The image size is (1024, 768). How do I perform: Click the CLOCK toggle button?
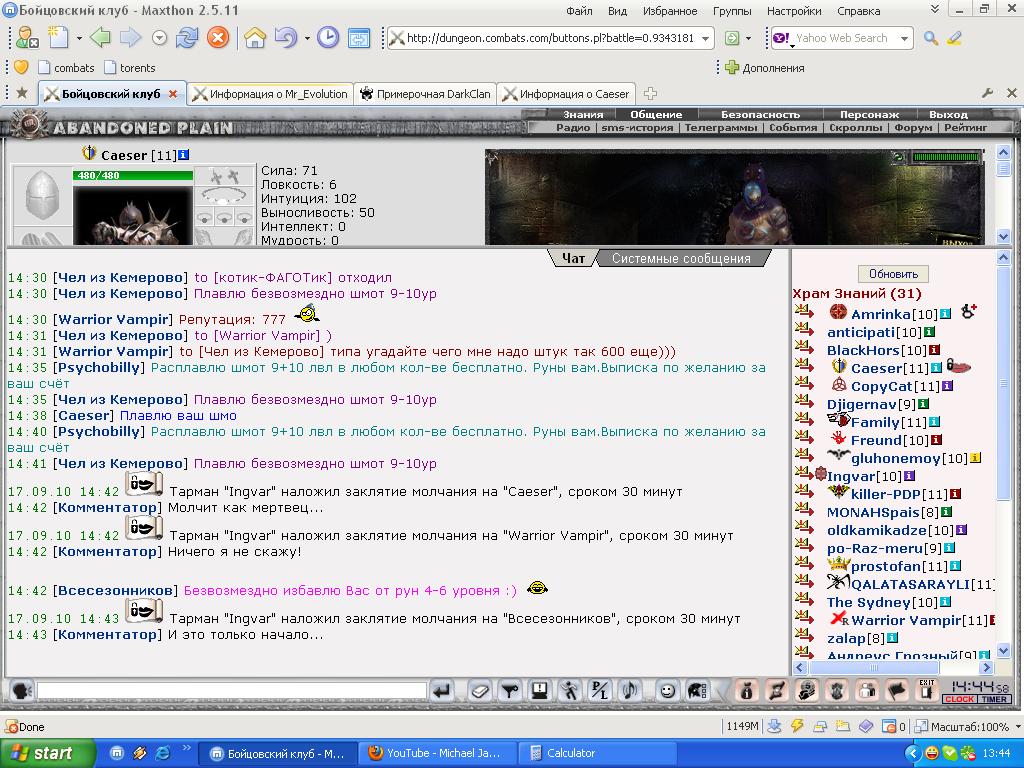click(x=959, y=699)
